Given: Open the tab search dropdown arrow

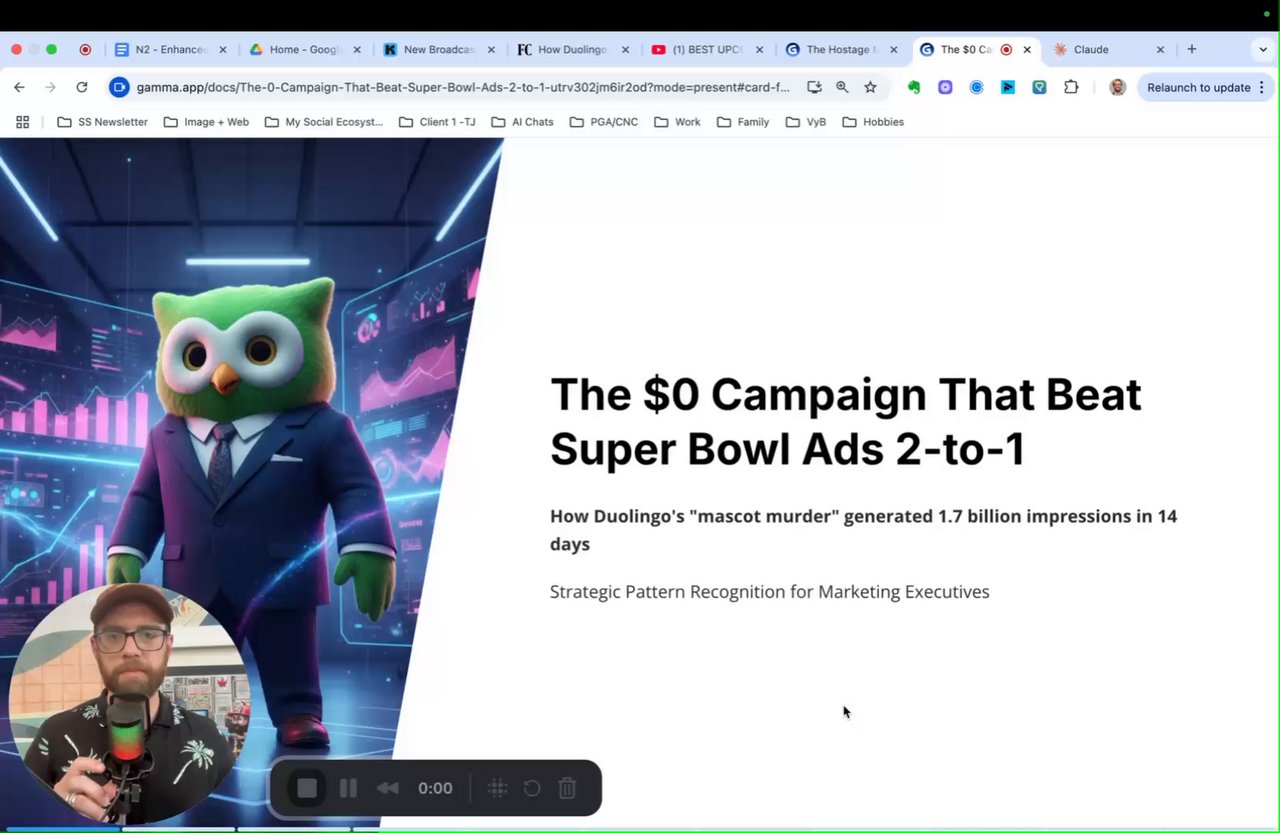Looking at the screenshot, I should pos(1263,49).
